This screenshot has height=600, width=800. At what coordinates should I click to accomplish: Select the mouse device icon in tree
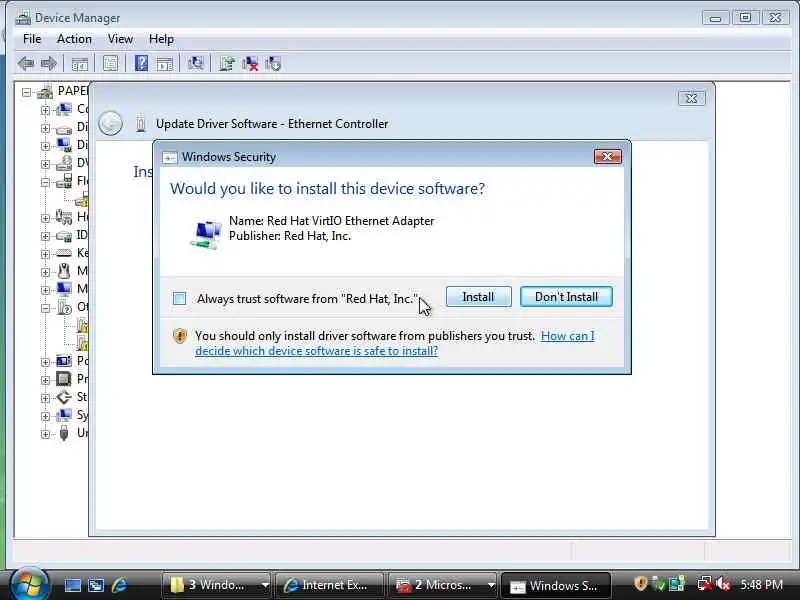tap(64, 271)
